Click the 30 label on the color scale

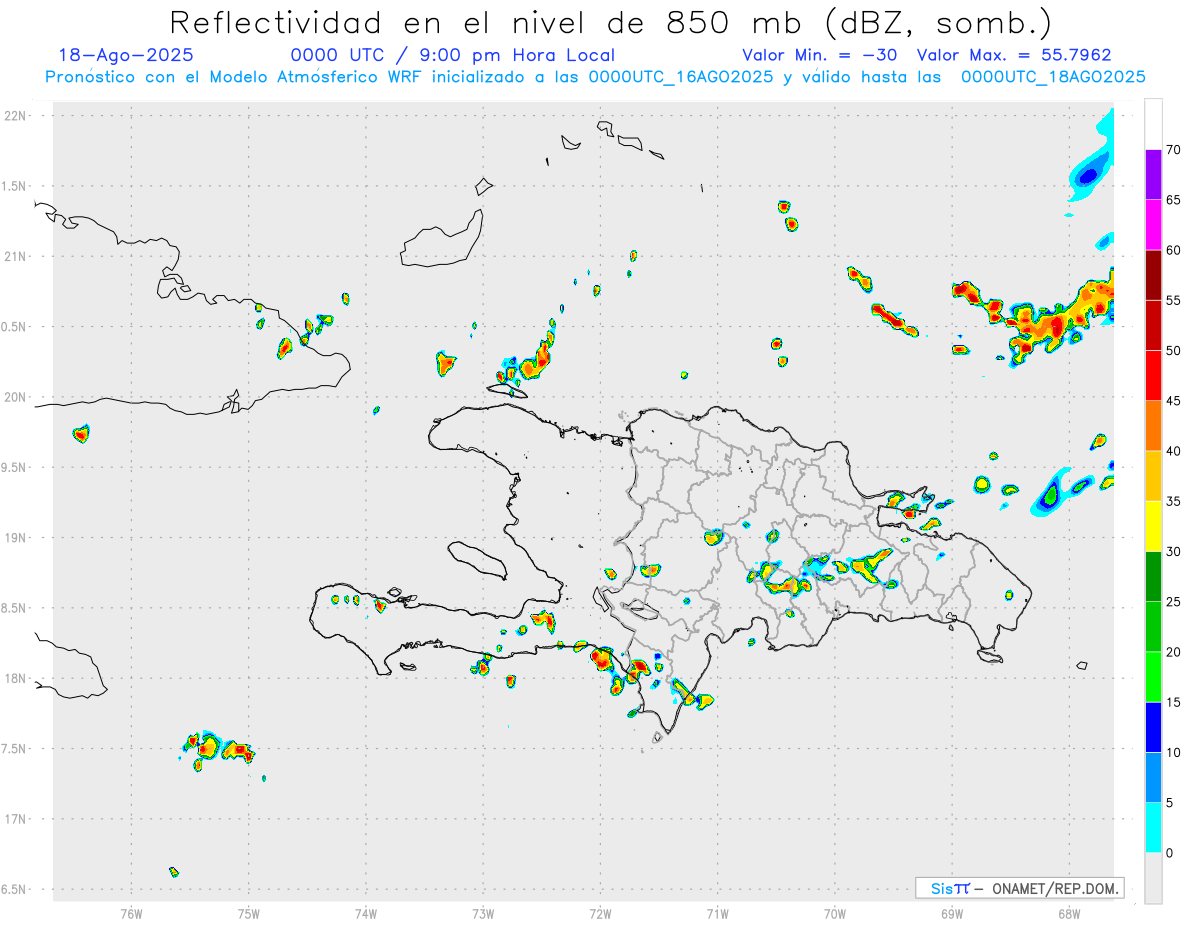point(1173,551)
